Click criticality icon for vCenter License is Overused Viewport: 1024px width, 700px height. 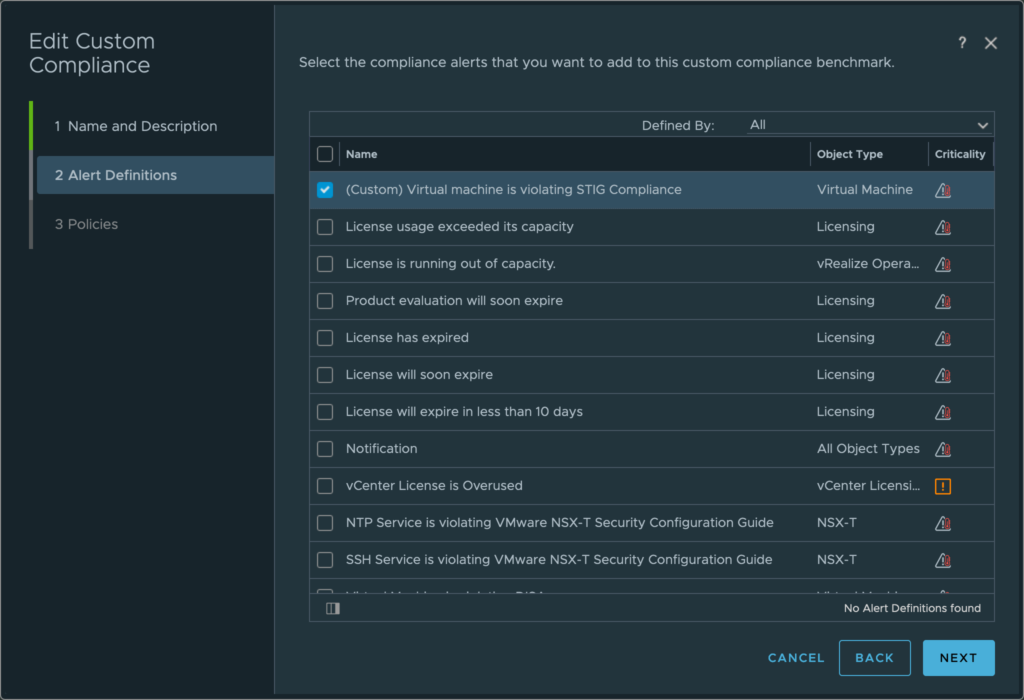943,486
